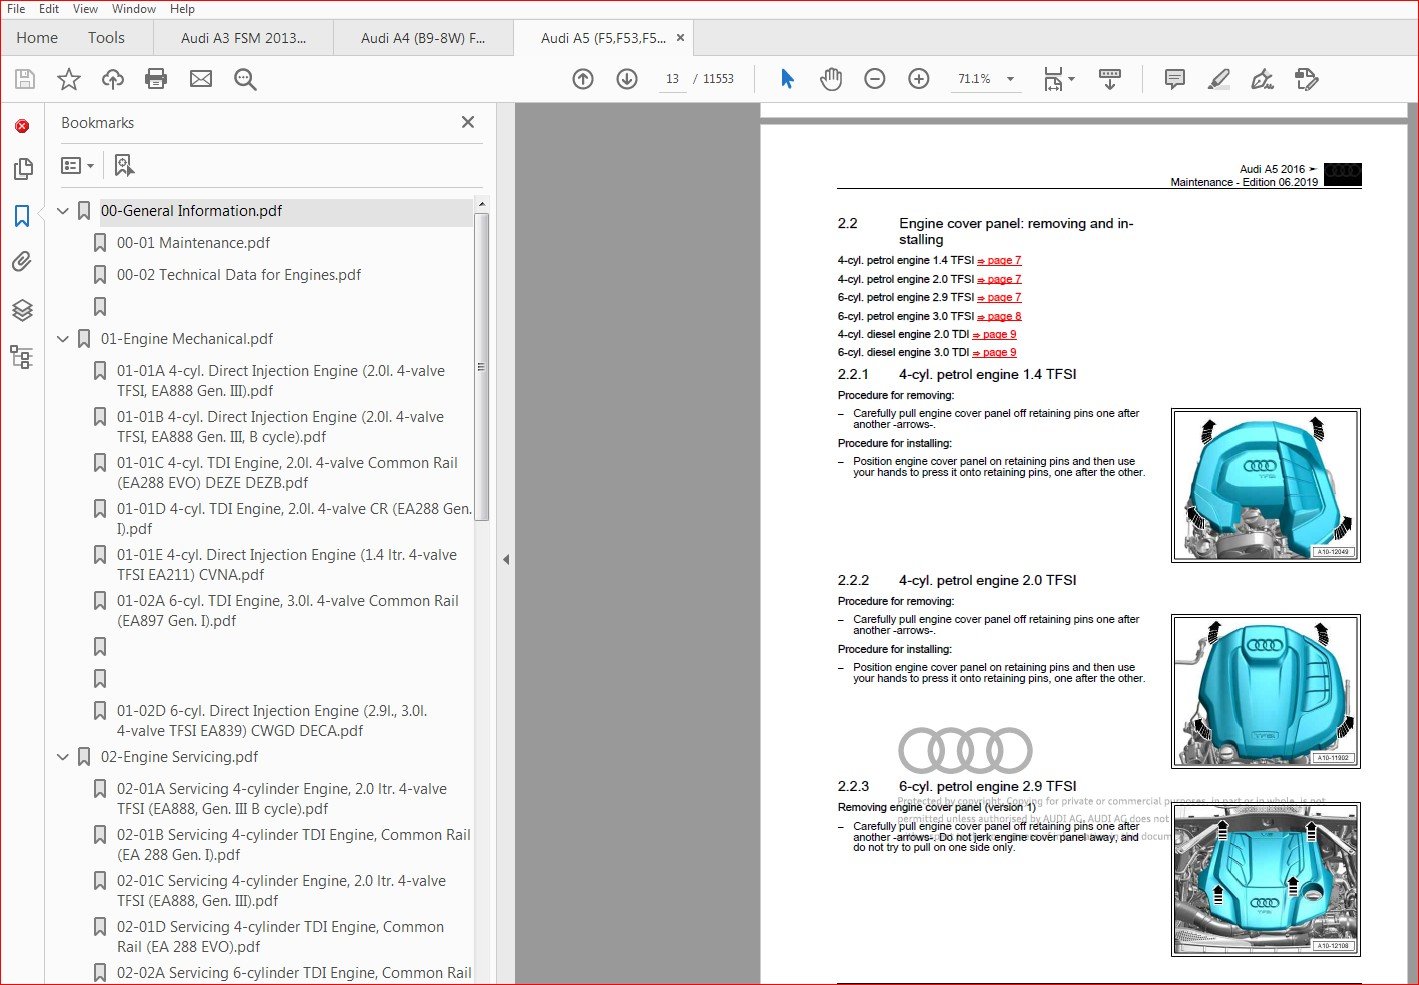Screen dimensions: 1419x985
Task: Print the document using printer icon
Action: (156, 79)
